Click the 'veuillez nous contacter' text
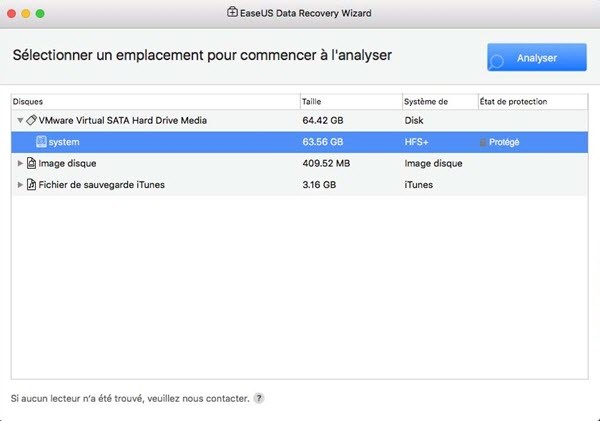 [x=198, y=398]
